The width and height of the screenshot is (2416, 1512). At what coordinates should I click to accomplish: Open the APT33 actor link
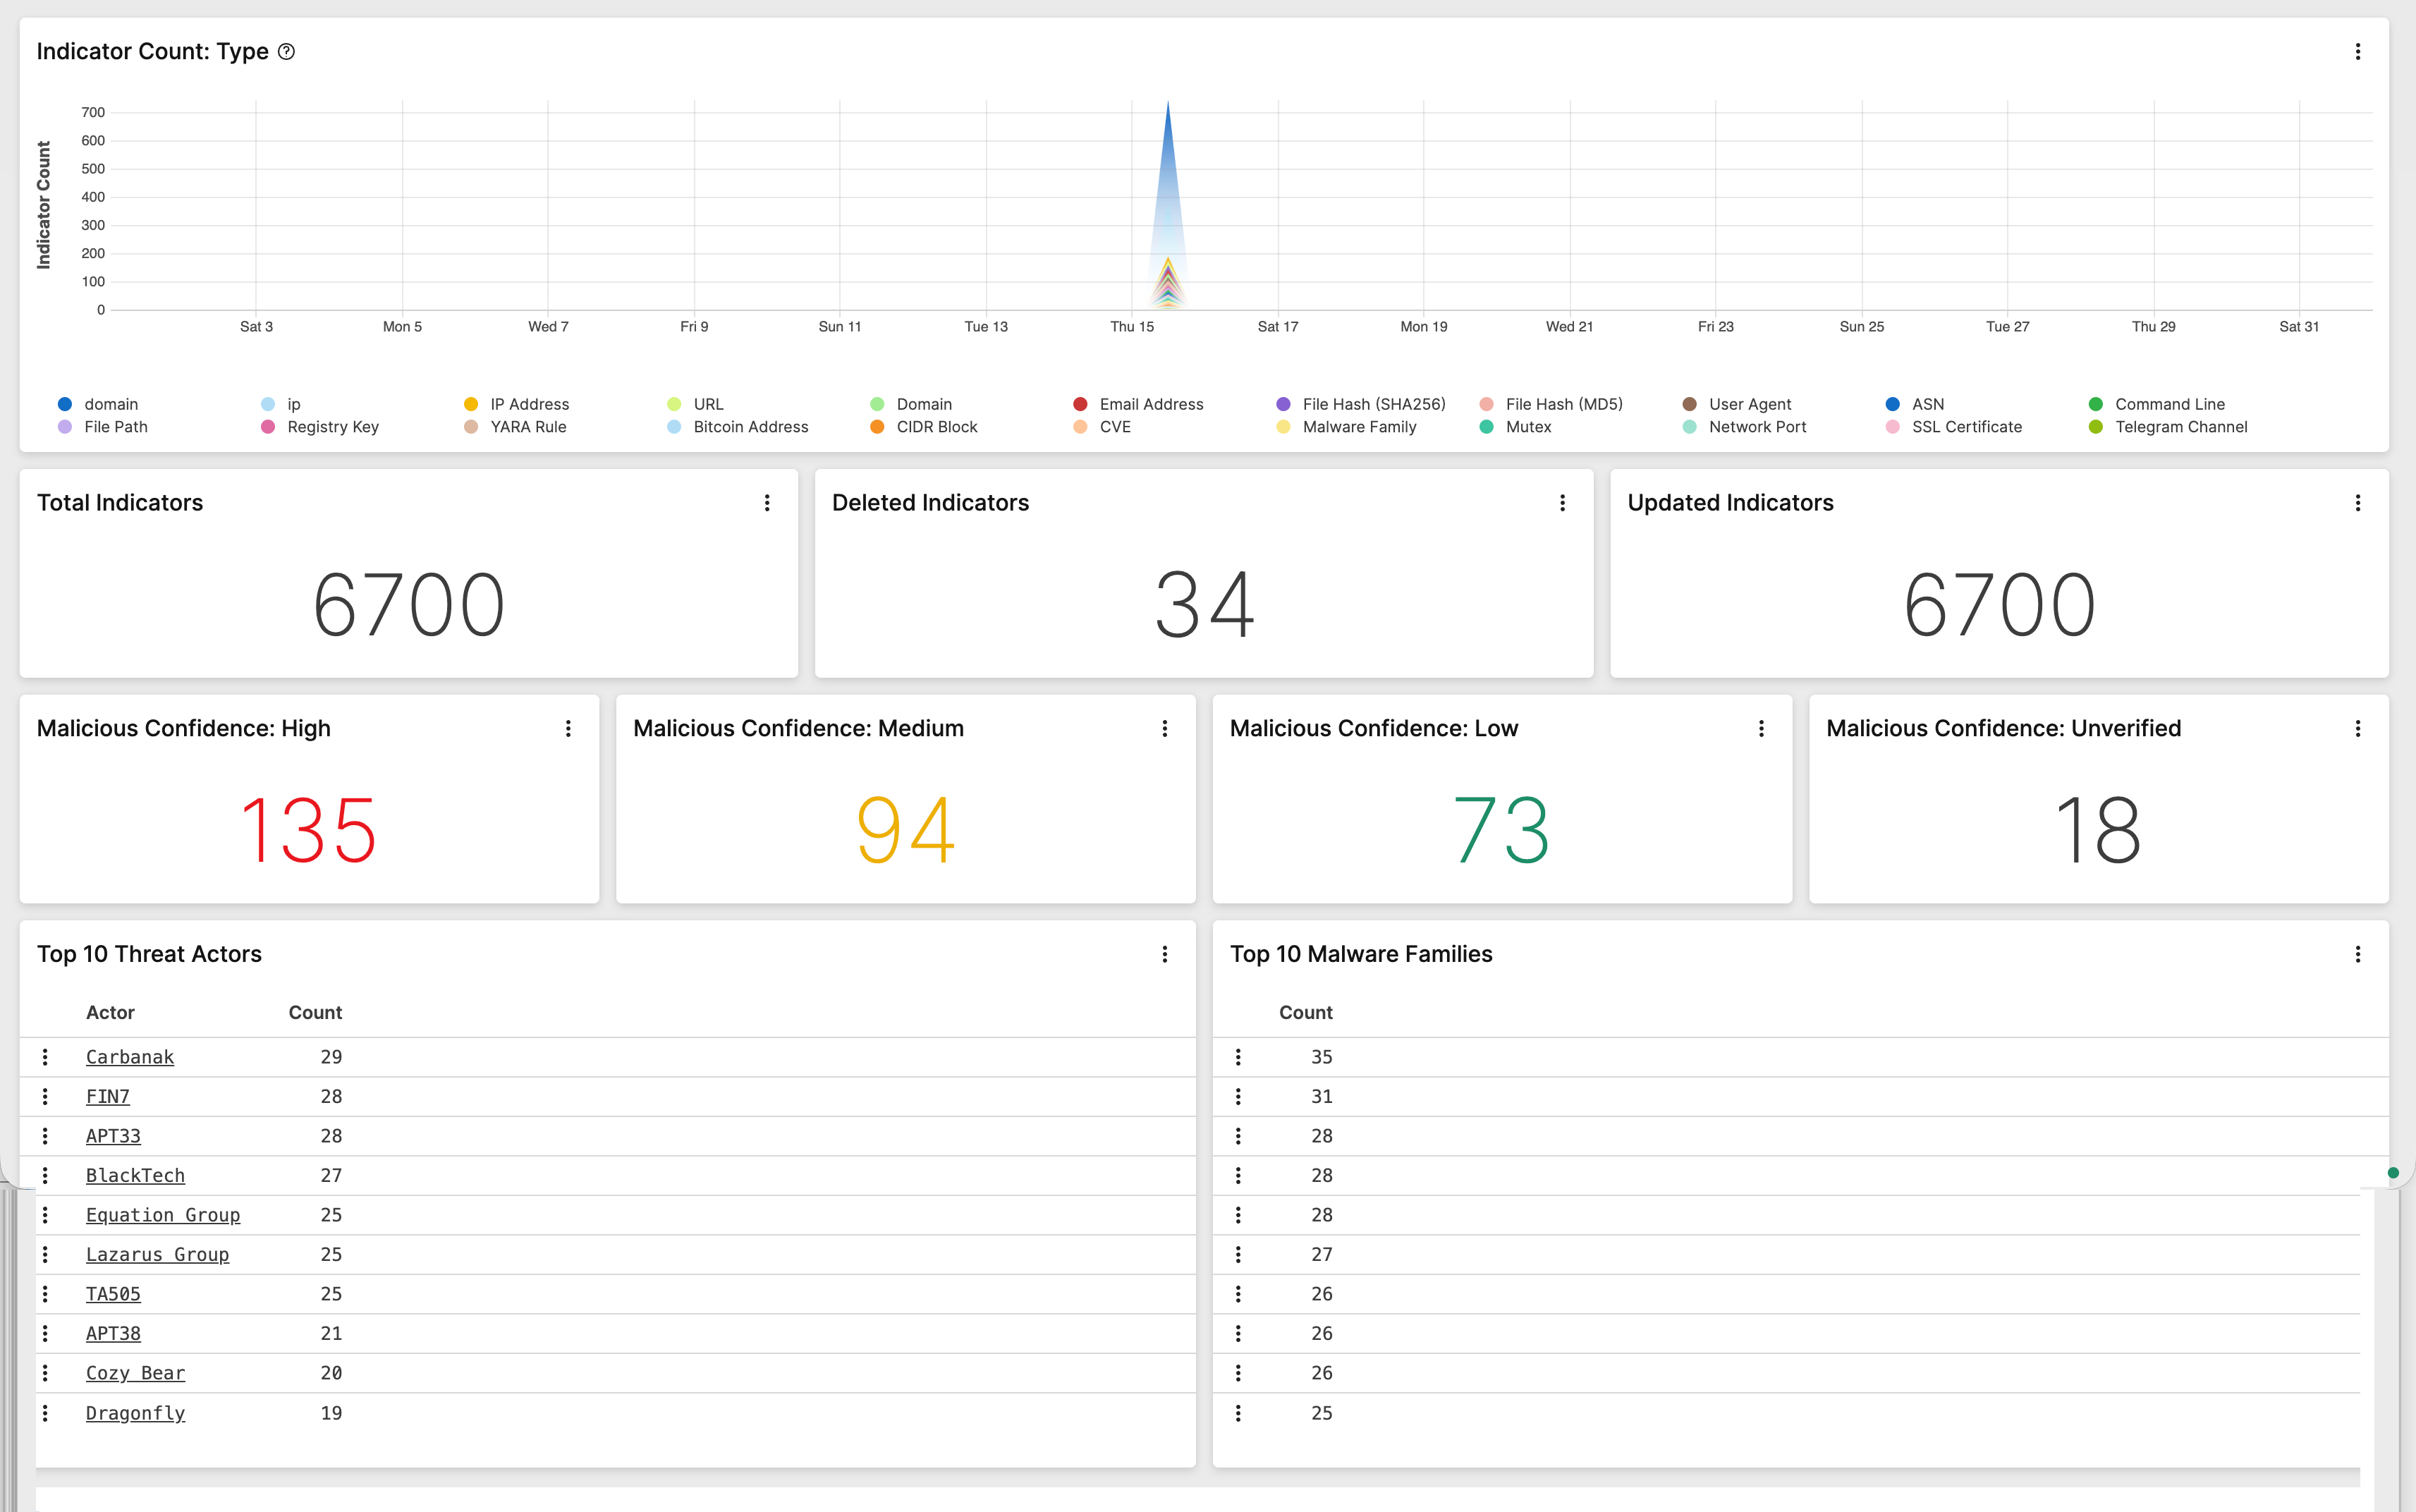pos(113,1136)
